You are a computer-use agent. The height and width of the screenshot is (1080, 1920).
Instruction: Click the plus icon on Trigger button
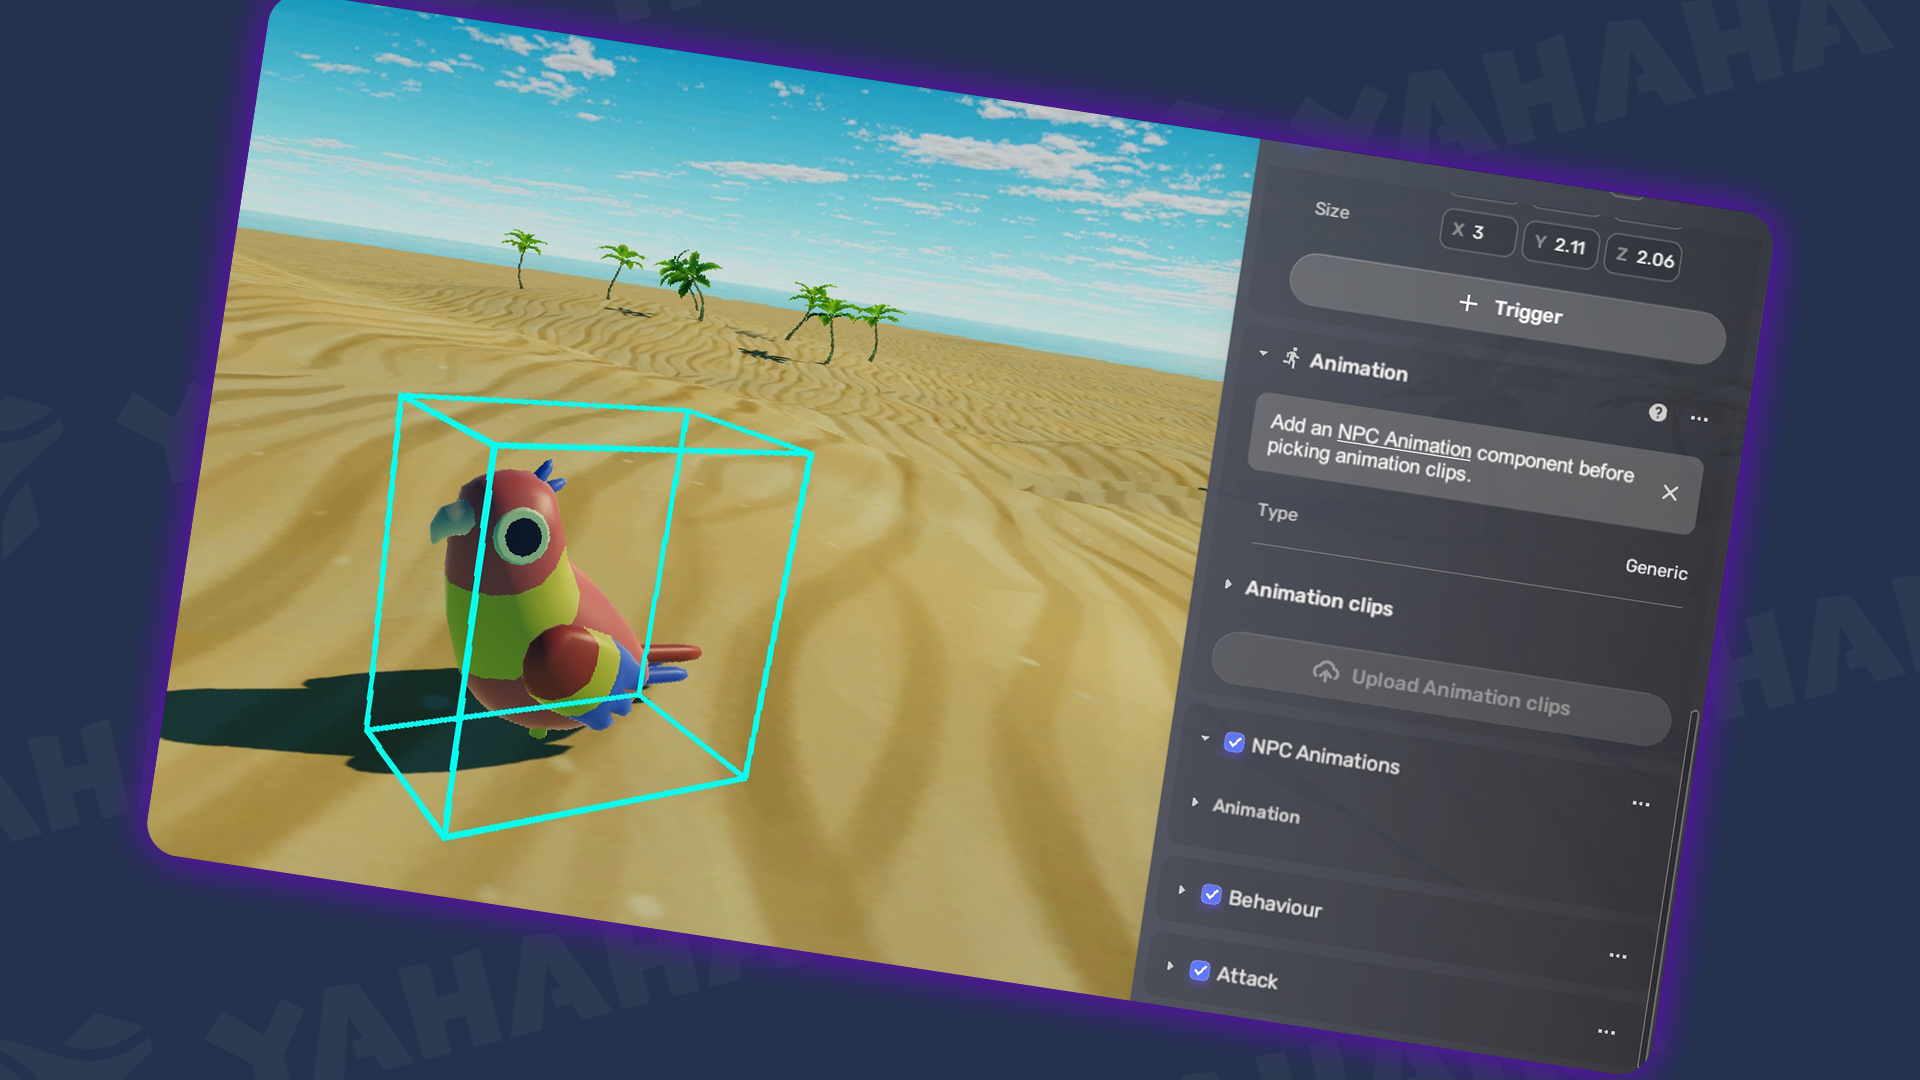coord(1467,303)
